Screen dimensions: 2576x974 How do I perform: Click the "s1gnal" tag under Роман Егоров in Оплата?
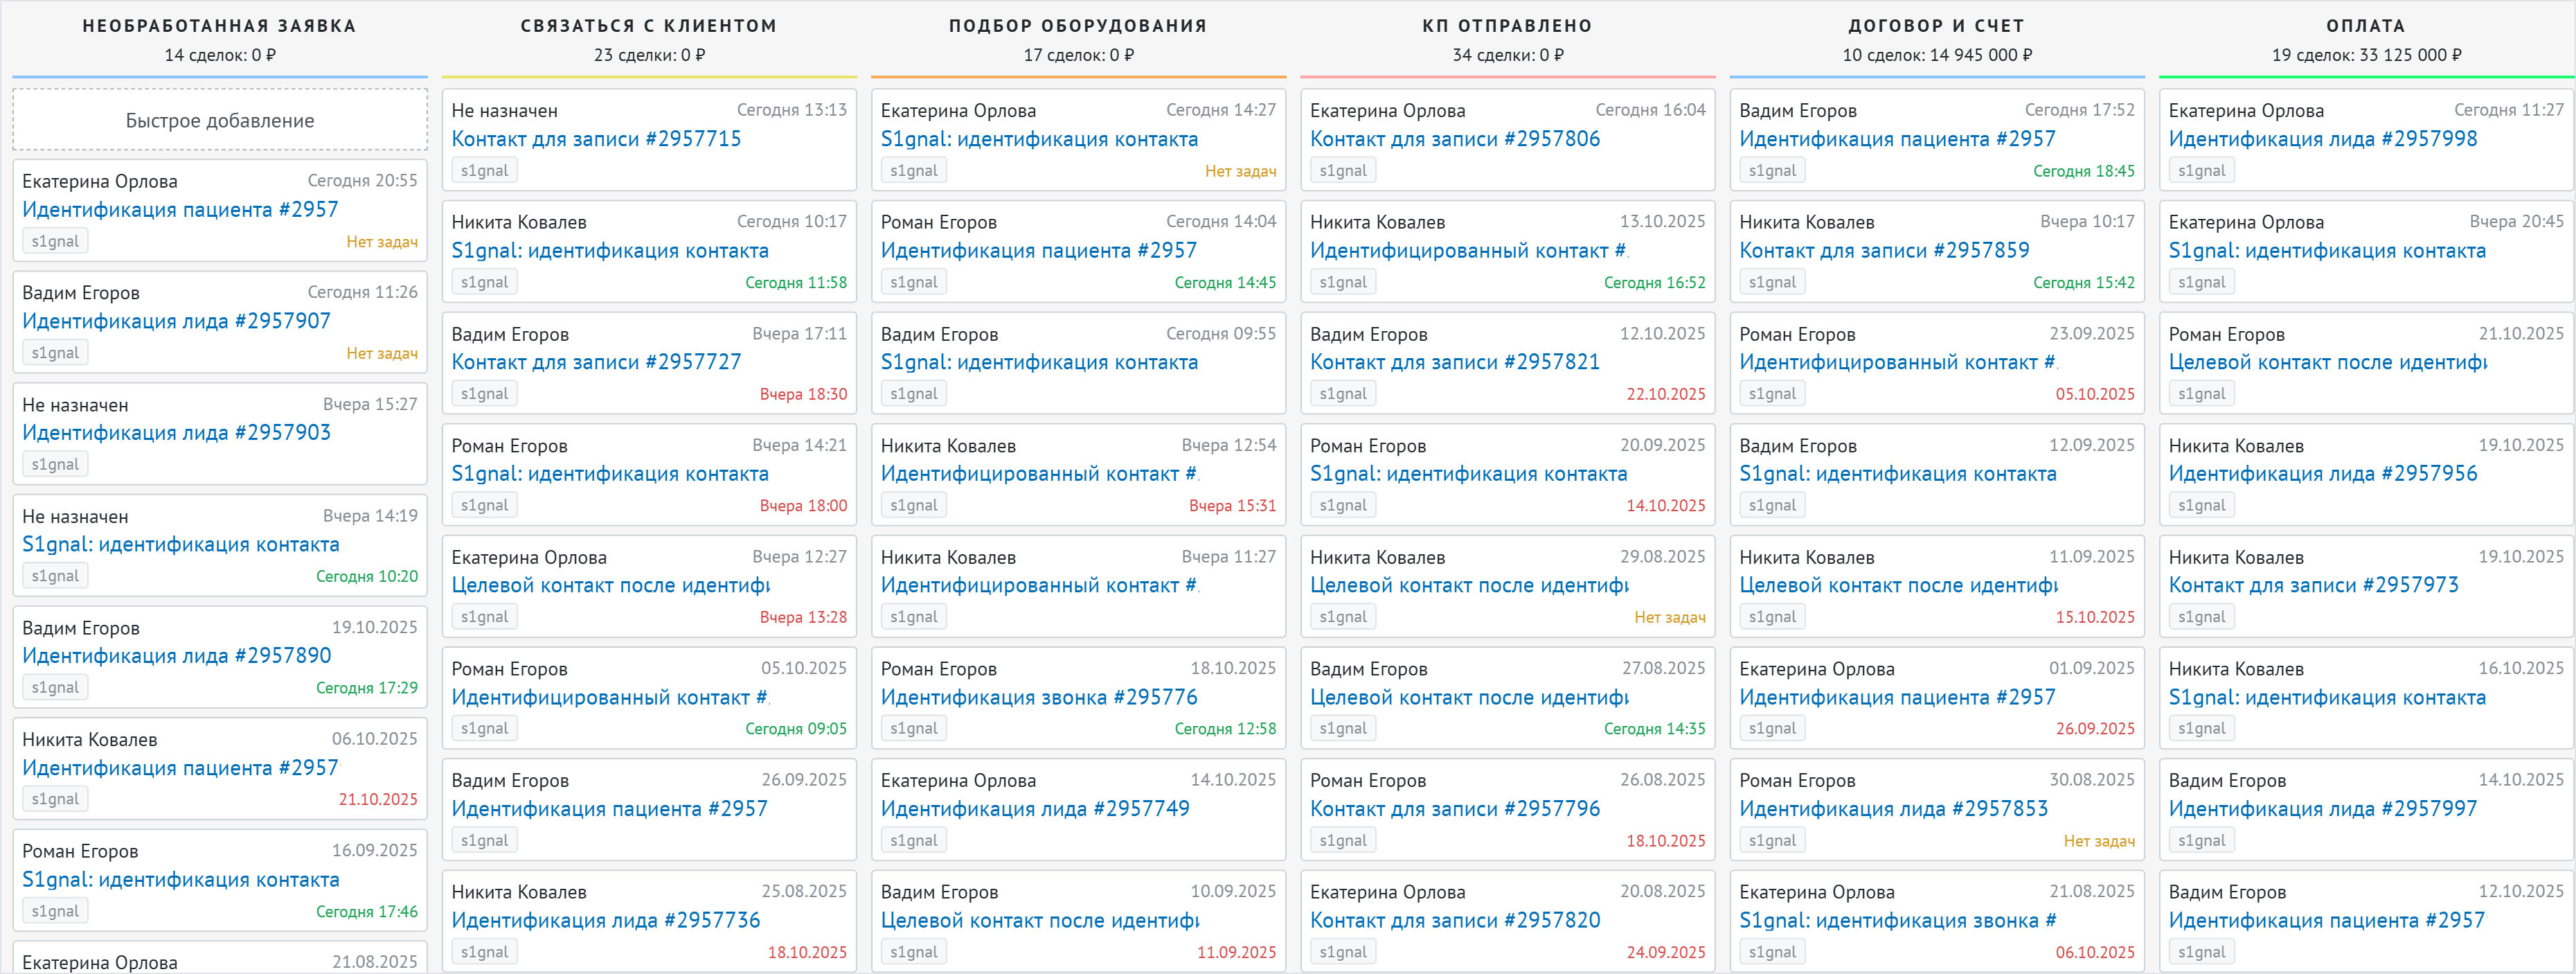coord(2202,393)
